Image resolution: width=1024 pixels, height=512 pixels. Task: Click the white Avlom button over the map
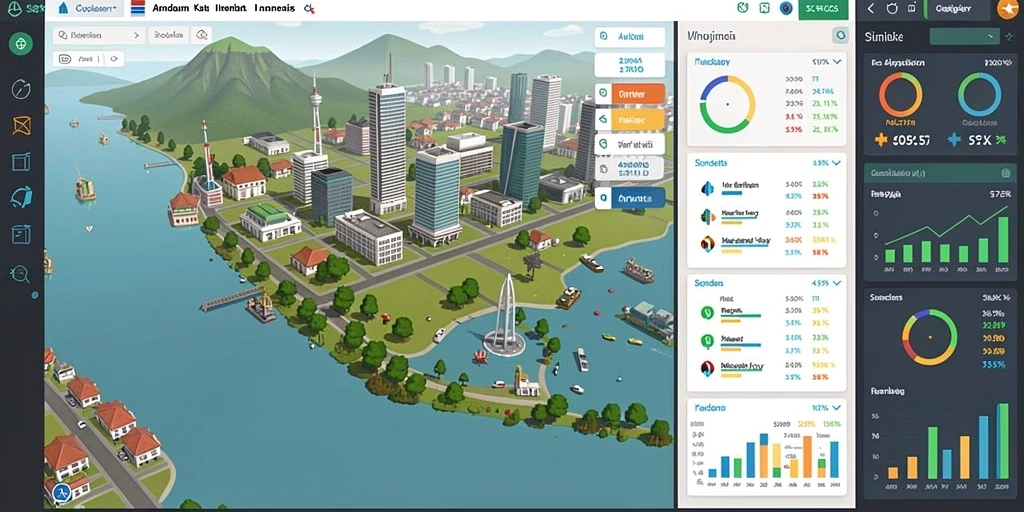(630, 37)
